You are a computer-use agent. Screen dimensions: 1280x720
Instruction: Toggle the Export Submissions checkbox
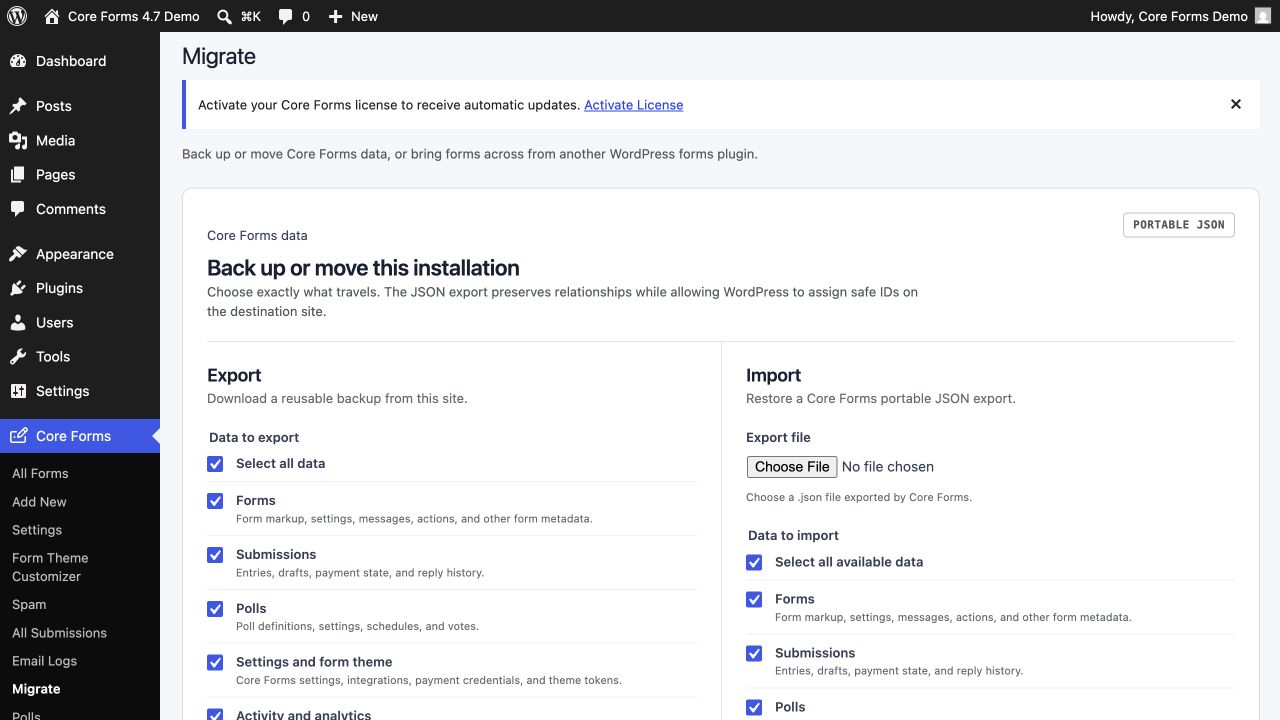(x=215, y=555)
